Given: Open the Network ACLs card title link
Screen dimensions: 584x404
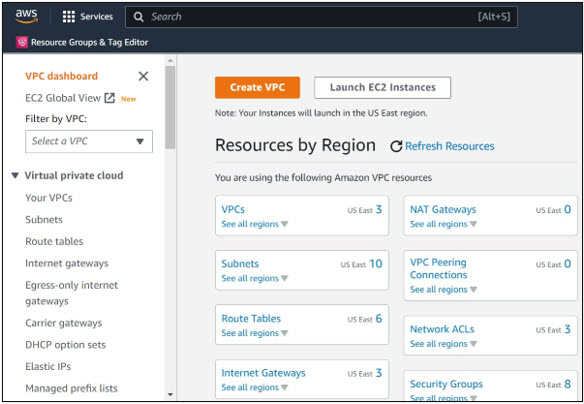Looking at the screenshot, I should [x=442, y=329].
